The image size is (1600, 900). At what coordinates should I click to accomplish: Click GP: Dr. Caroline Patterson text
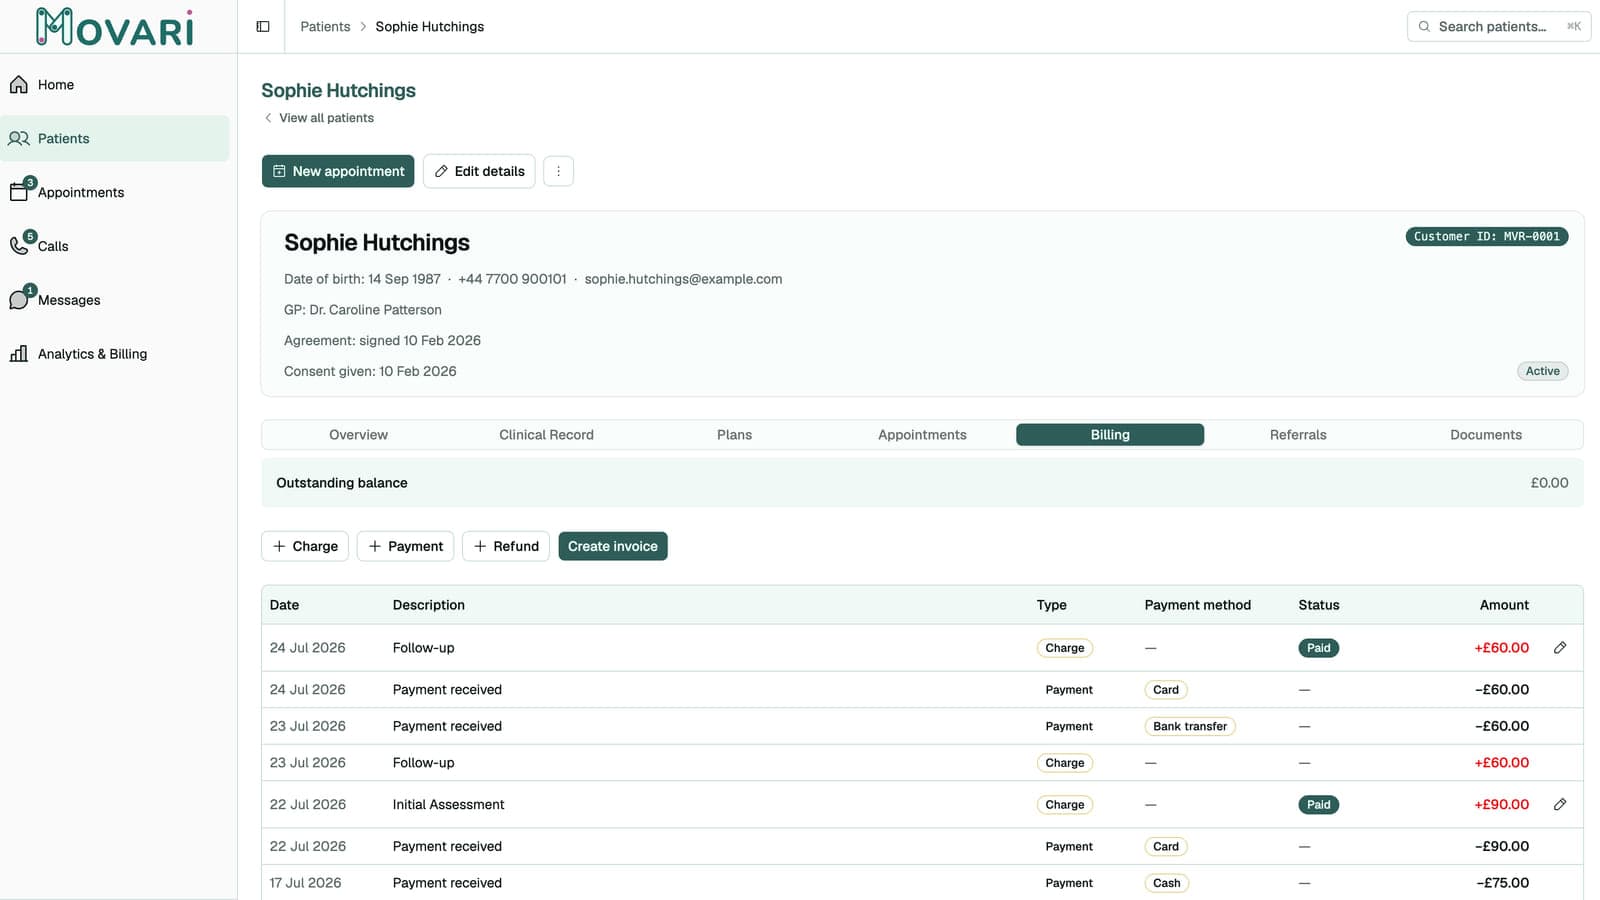[363, 310]
